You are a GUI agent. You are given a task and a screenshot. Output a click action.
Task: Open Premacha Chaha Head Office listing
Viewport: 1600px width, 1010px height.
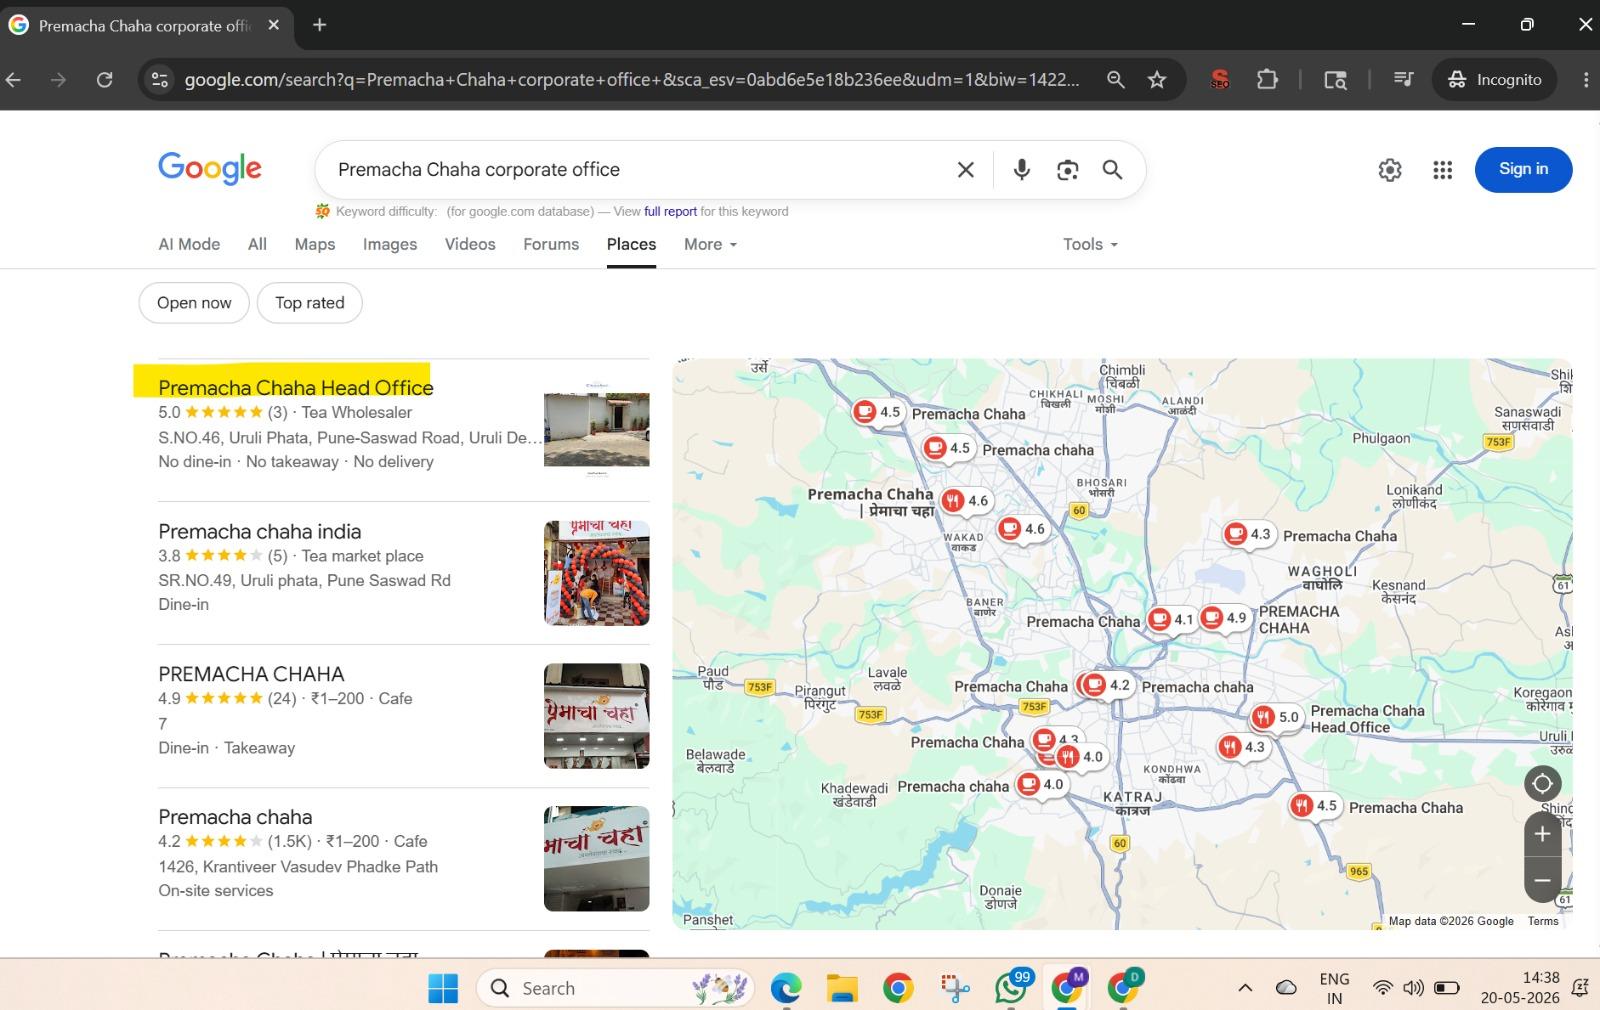(296, 387)
